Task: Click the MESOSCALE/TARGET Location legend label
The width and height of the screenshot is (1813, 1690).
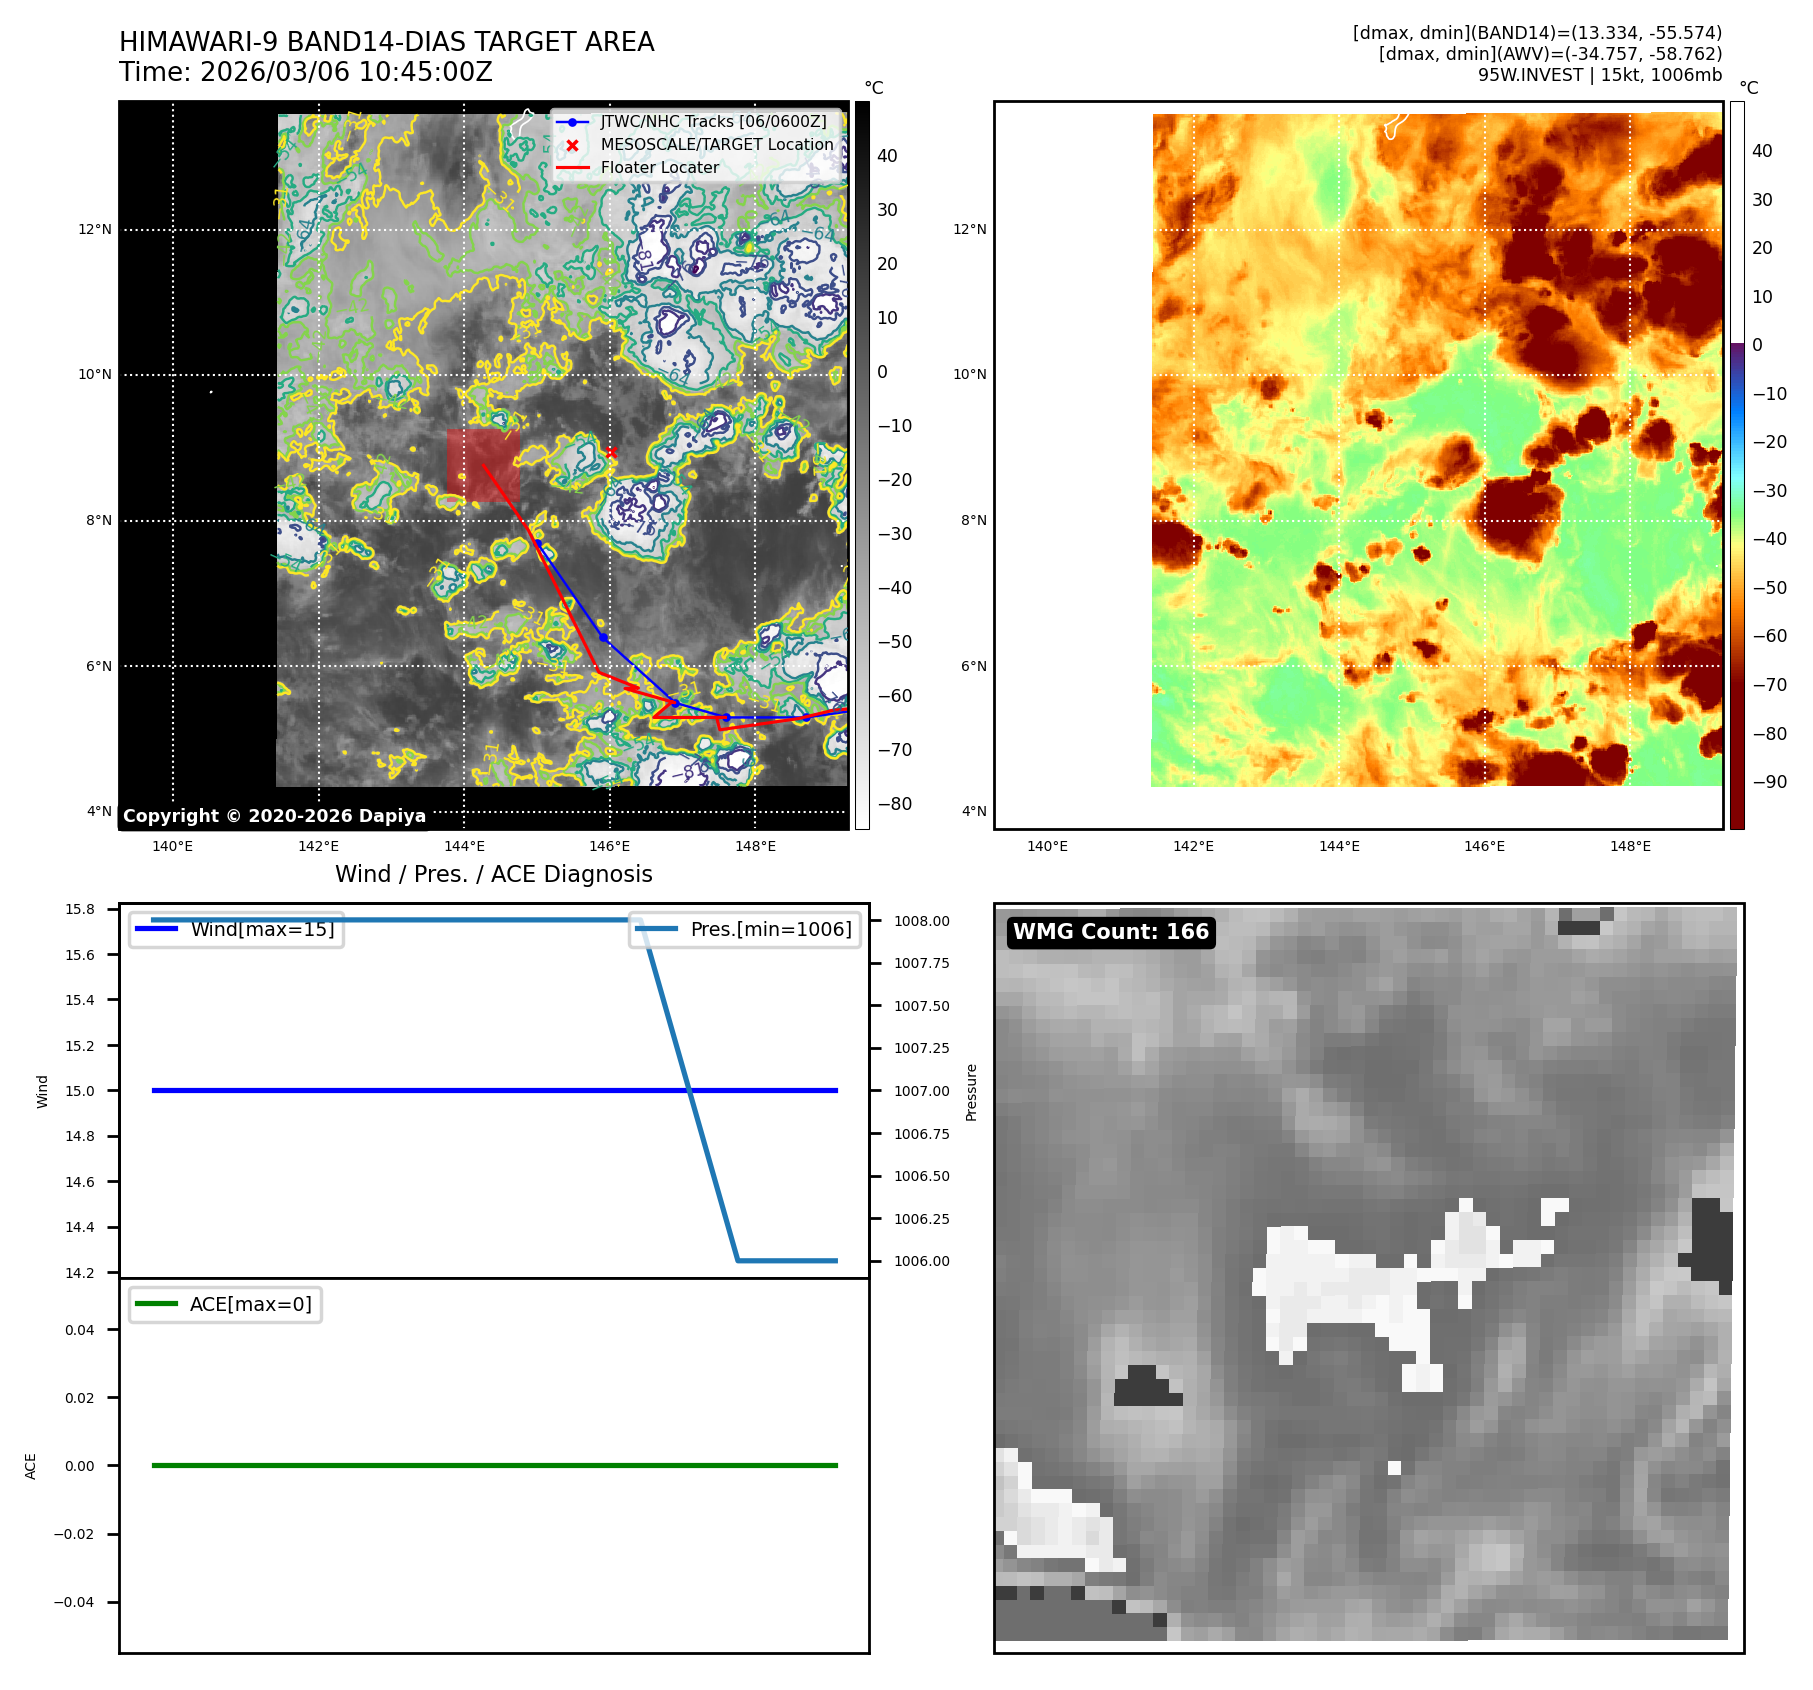Action: (716, 145)
